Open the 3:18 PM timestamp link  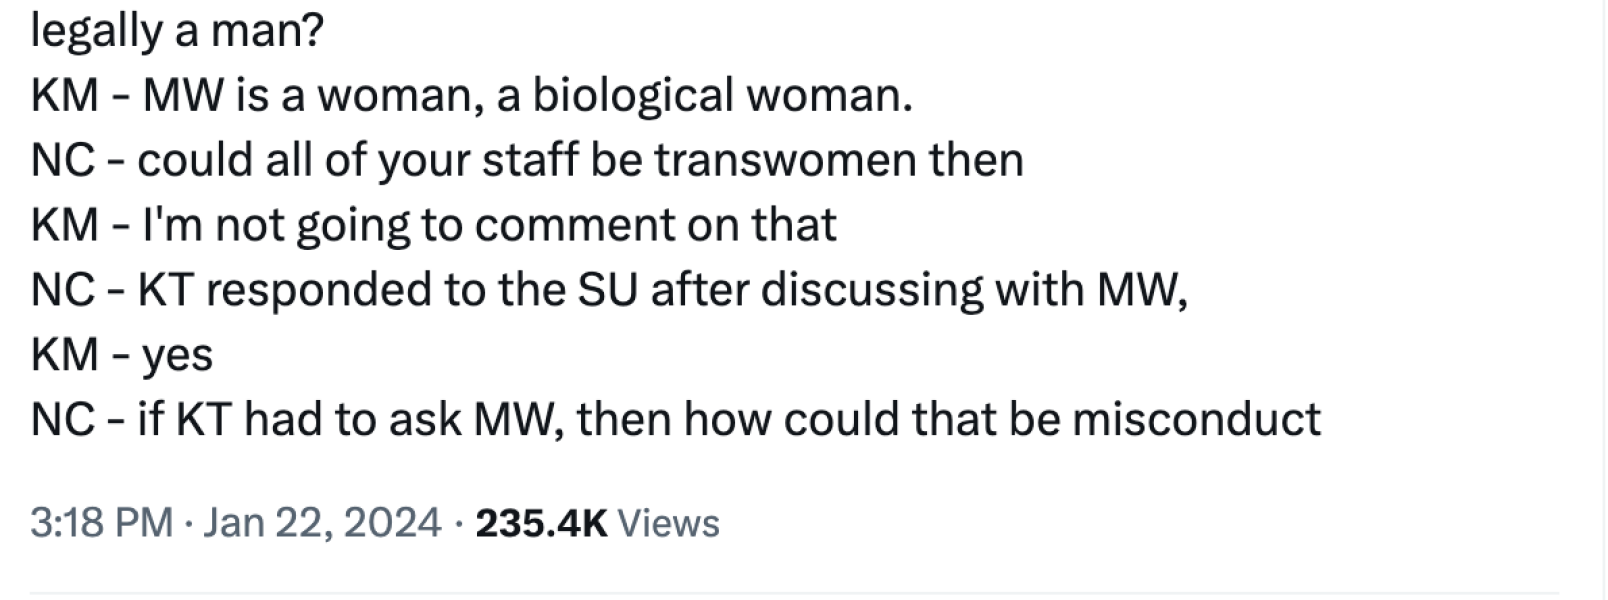click(101, 523)
